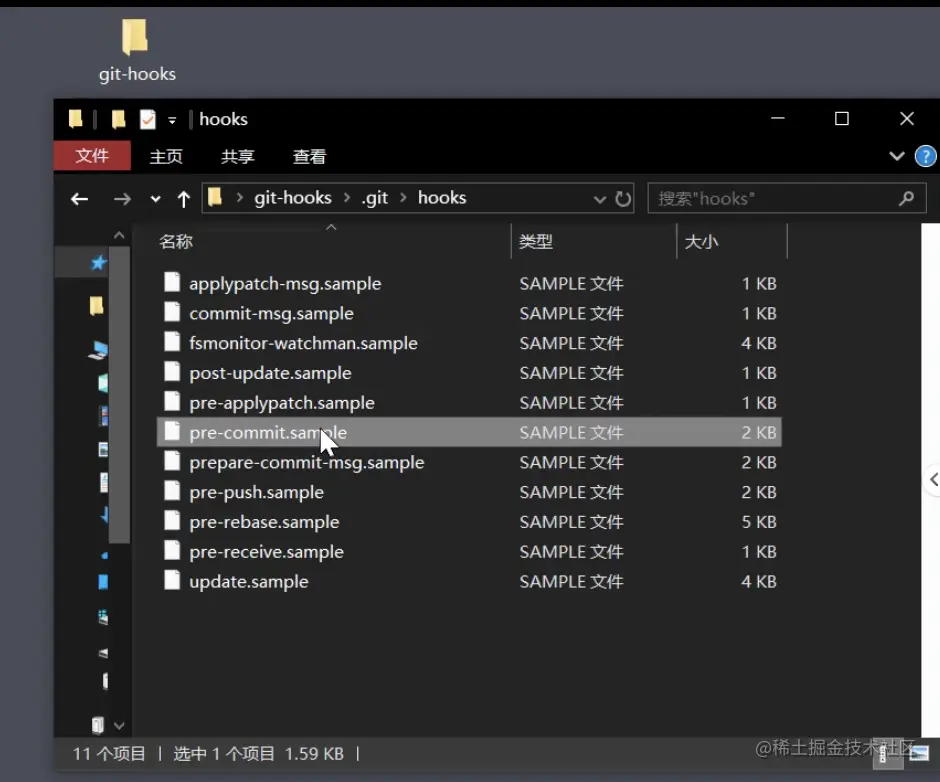940x782 pixels.
Task: Click the file icon of commit-msg.sample
Action: pos(172,312)
